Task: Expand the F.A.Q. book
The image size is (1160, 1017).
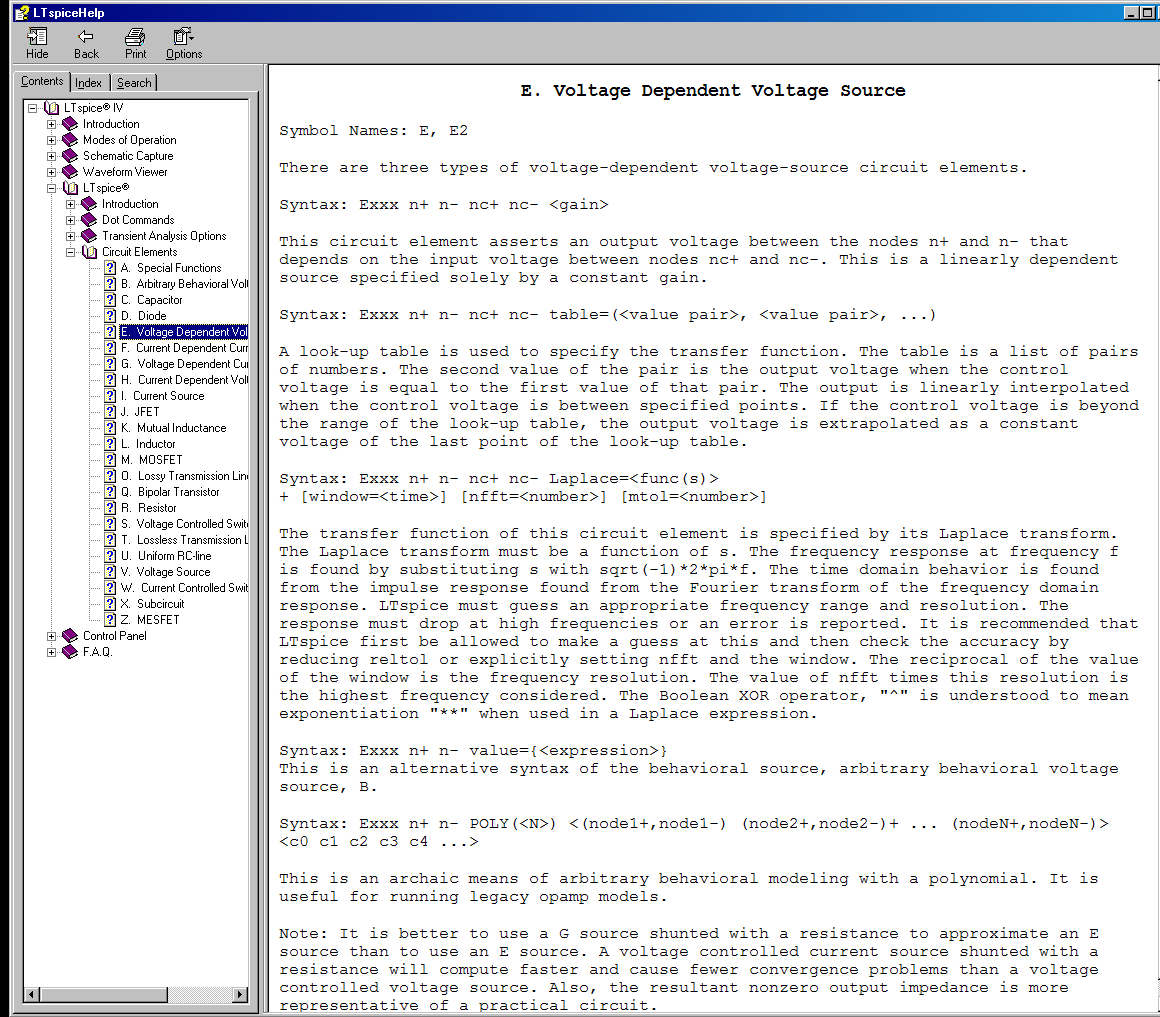Action: click(x=52, y=652)
